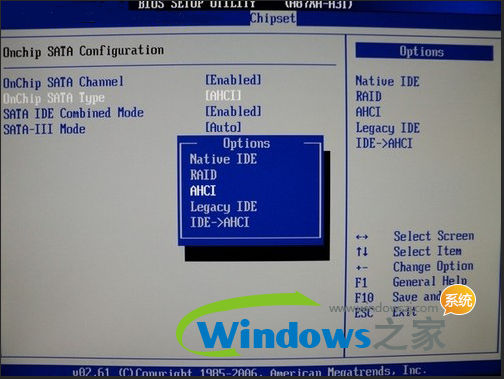Screen dimensions: 504x379
Task: Click the up-down arrows Select Item icon
Action: tap(362, 252)
